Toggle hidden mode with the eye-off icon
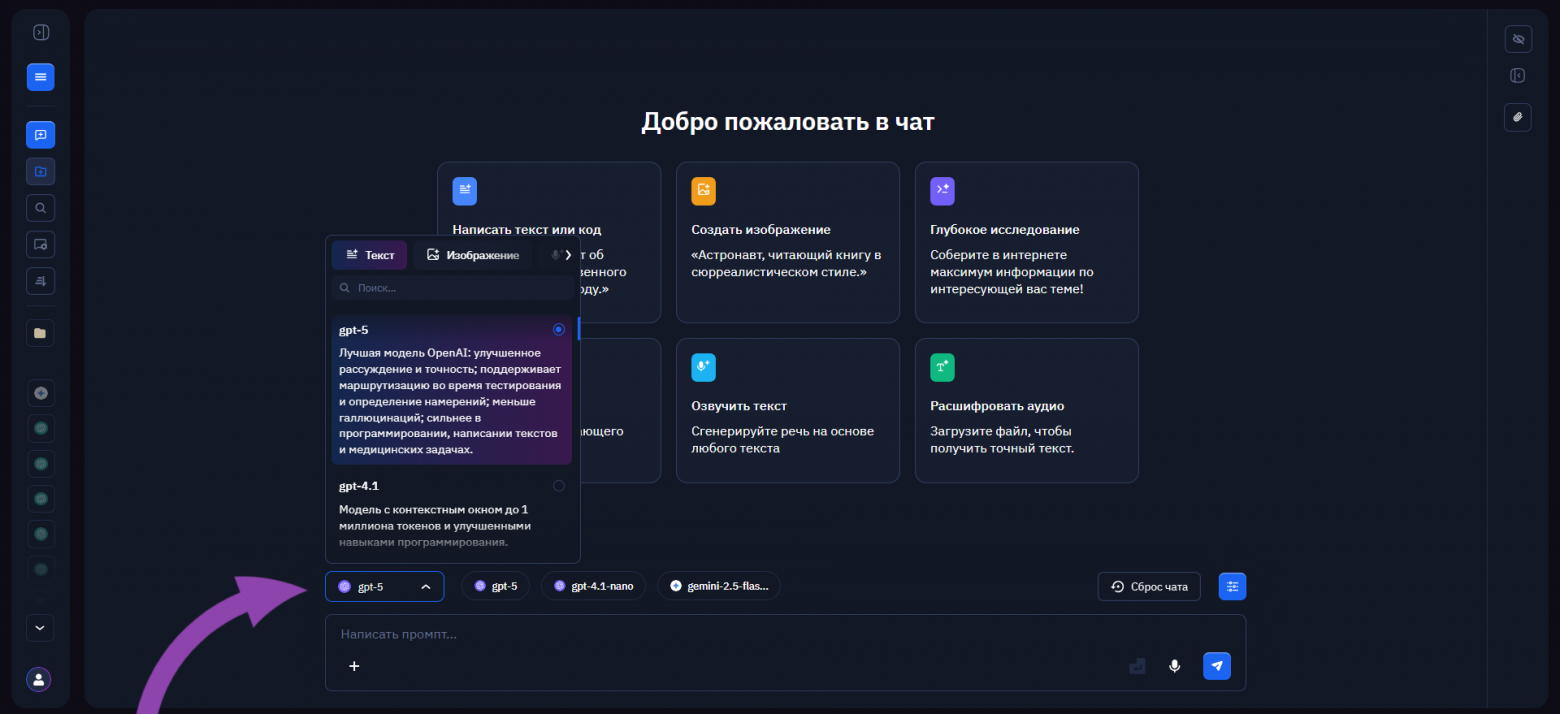This screenshot has width=1560, height=714. 1517,38
